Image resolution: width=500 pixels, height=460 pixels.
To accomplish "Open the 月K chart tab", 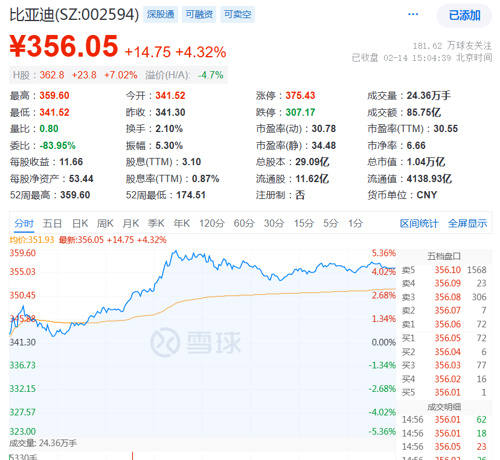I will 131,223.
